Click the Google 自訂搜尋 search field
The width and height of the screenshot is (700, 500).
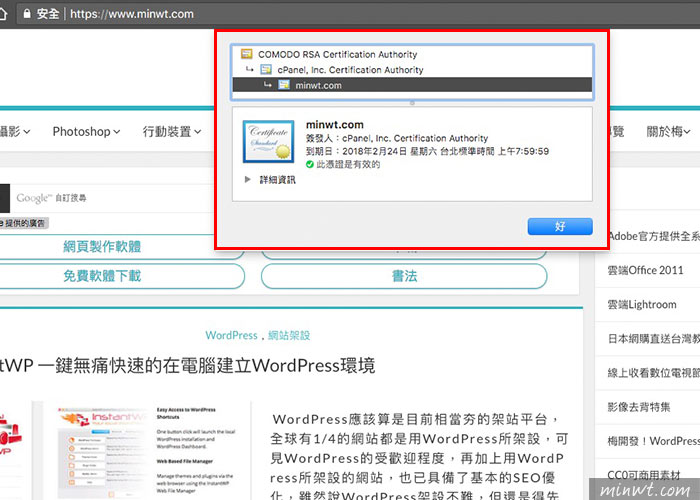[x=114, y=198]
